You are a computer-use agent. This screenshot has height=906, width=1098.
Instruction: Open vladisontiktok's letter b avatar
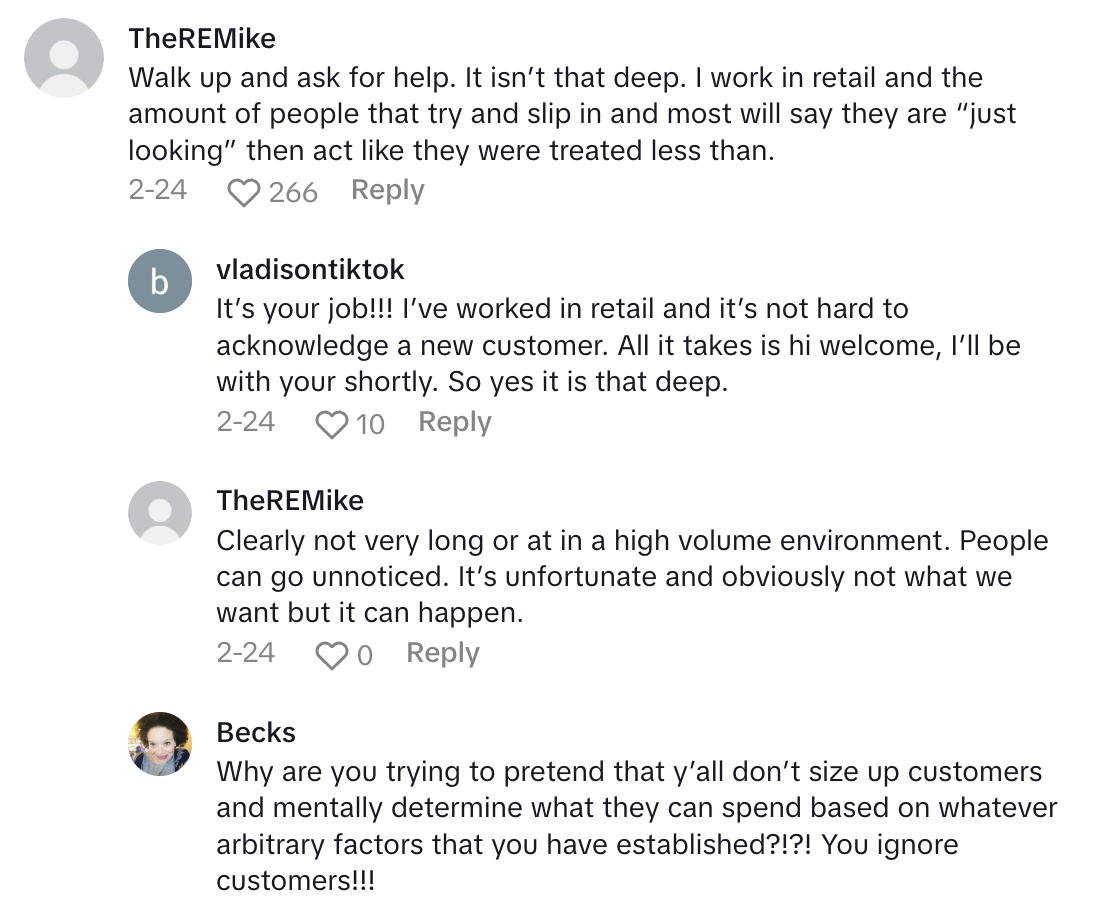pyautogui.click(x=160, y=281)
